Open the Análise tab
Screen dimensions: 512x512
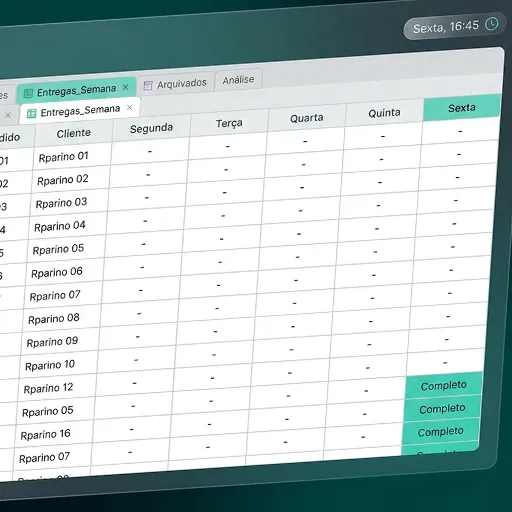pyautogui.click(x=238, y=80)
